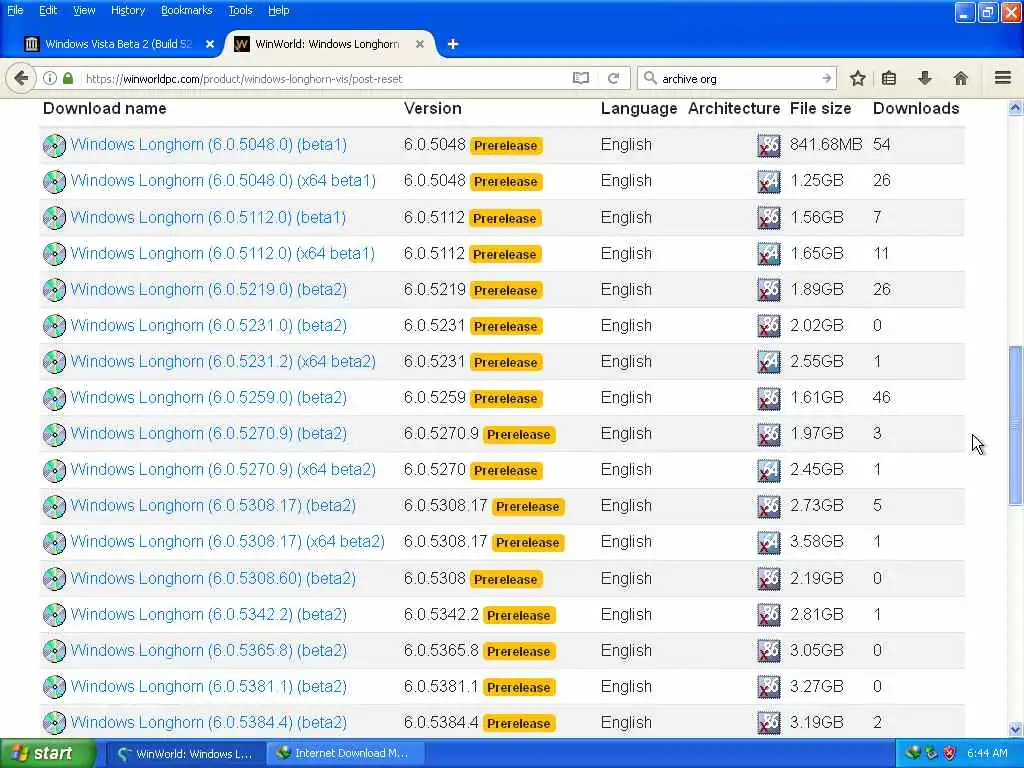This screenshot has height=768, width=1024.
Task: Open the File menu
Action: coord(15,10)
